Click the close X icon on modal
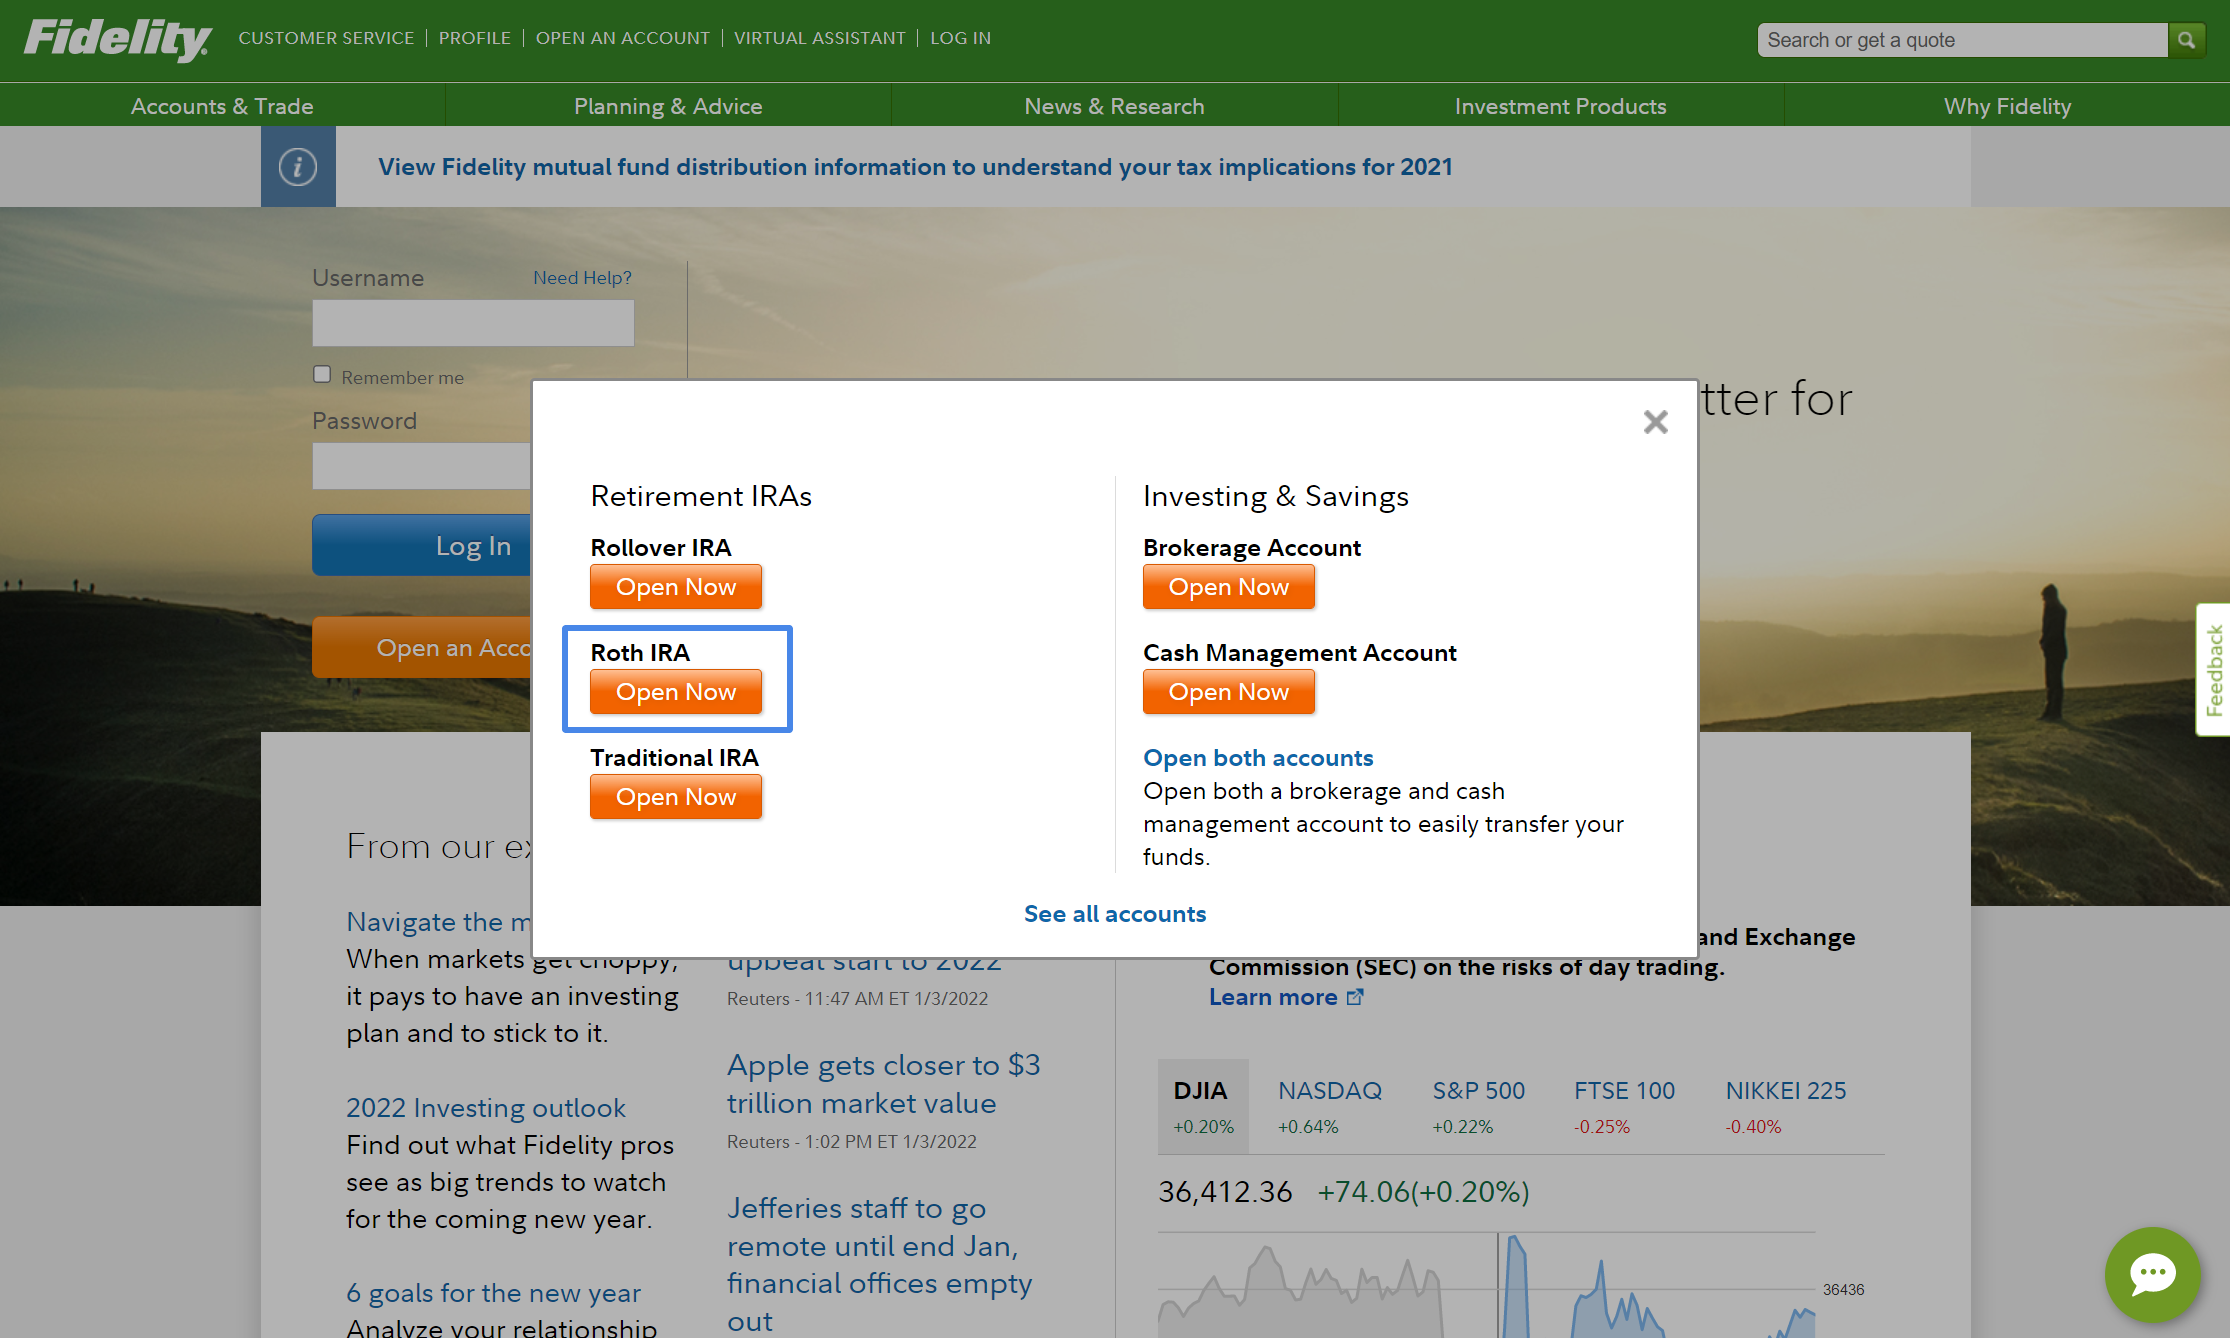The width and height of the screenshot is (2230, 1338). pyautogui.click(x=1655, y=422)
